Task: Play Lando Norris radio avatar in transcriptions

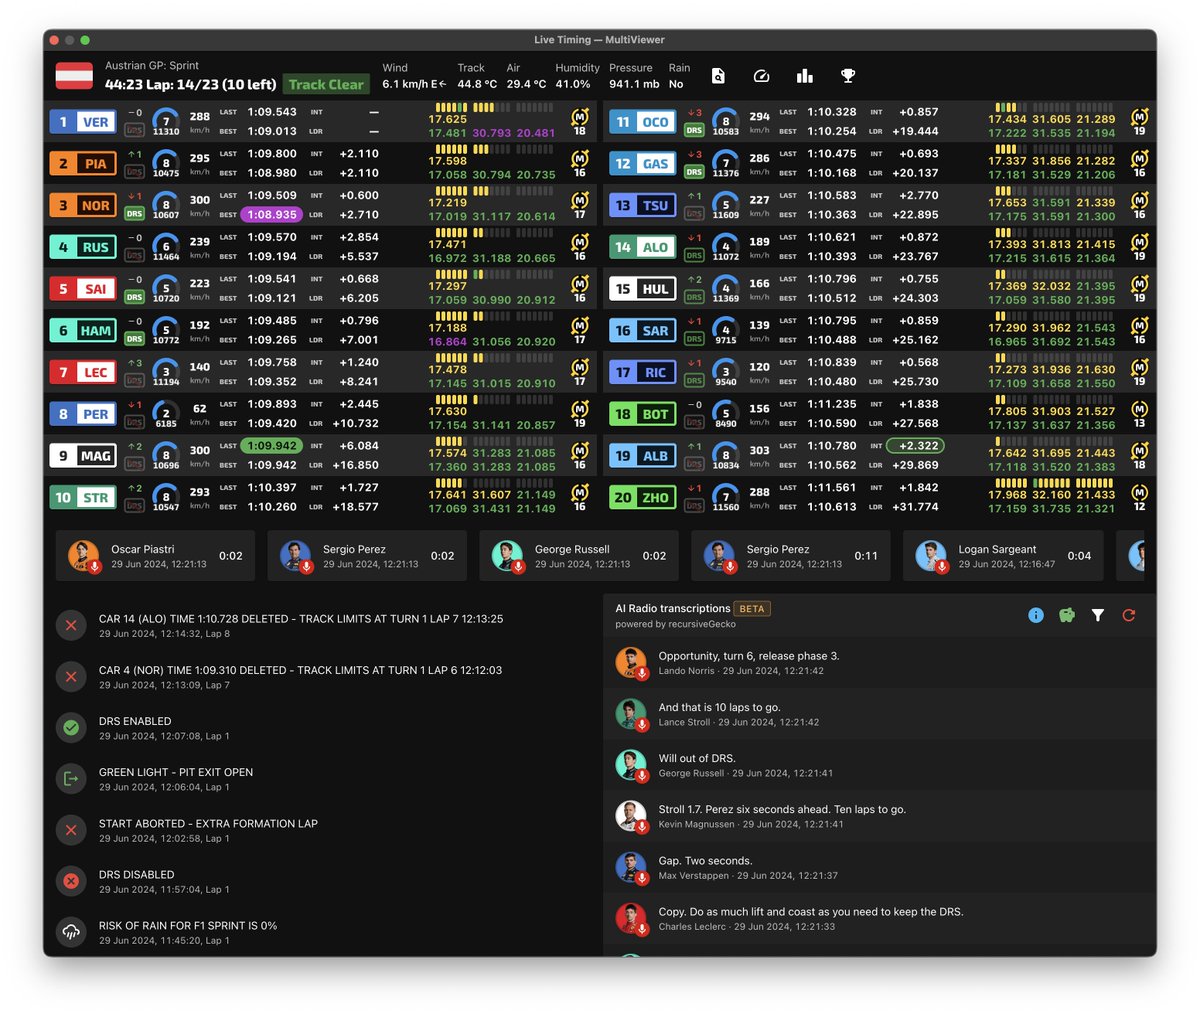Action: 632,663
